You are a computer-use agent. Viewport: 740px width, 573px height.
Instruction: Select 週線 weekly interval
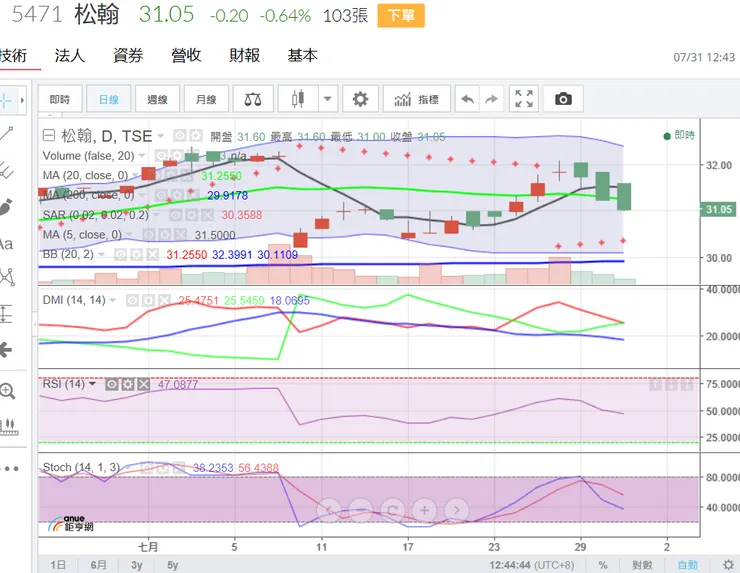(x=157, y=99)
